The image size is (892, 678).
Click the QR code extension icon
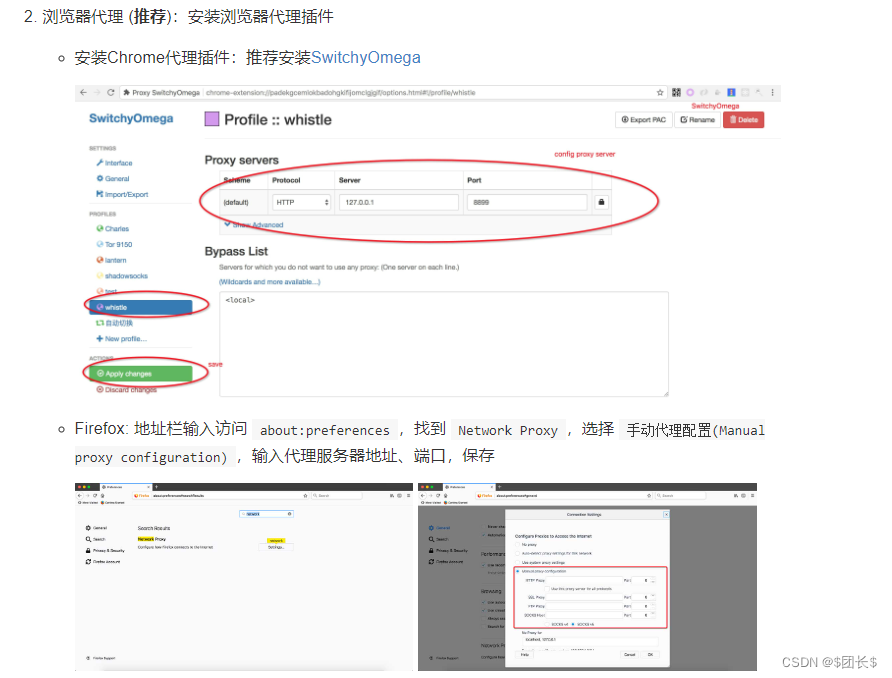(x=676, y=92)
